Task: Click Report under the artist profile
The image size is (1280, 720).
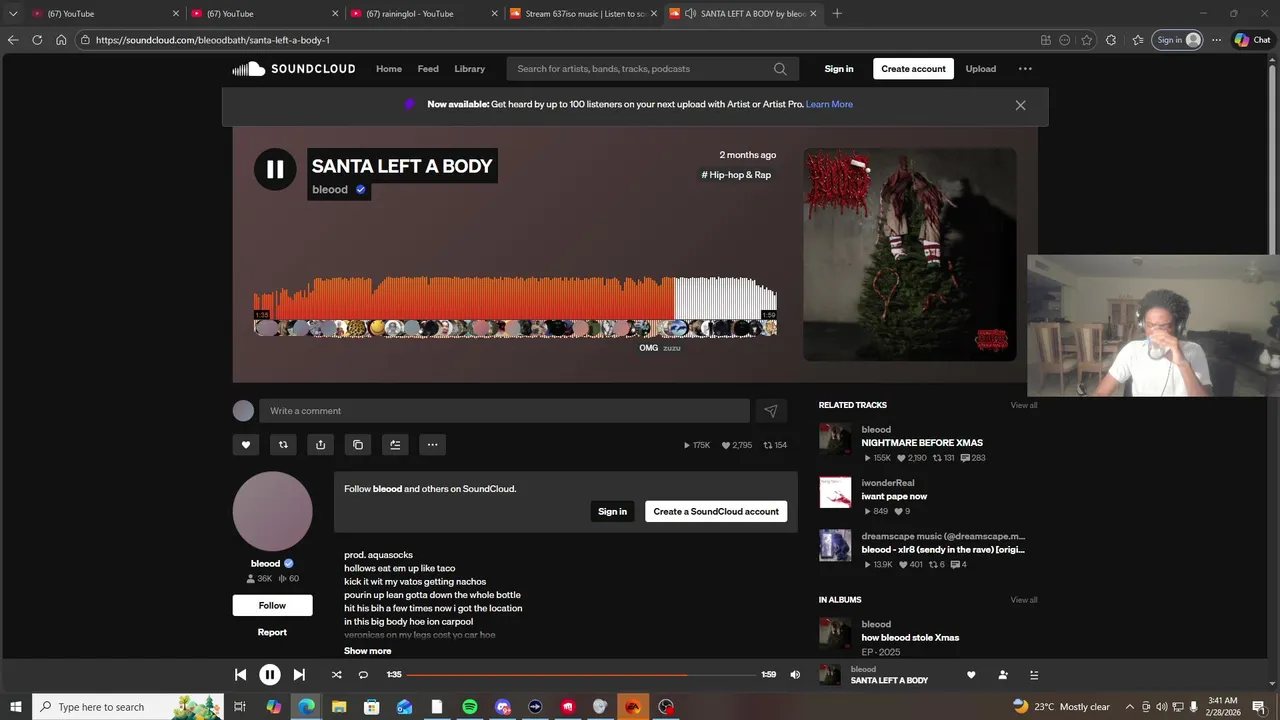Action: (x=272, y=632)
